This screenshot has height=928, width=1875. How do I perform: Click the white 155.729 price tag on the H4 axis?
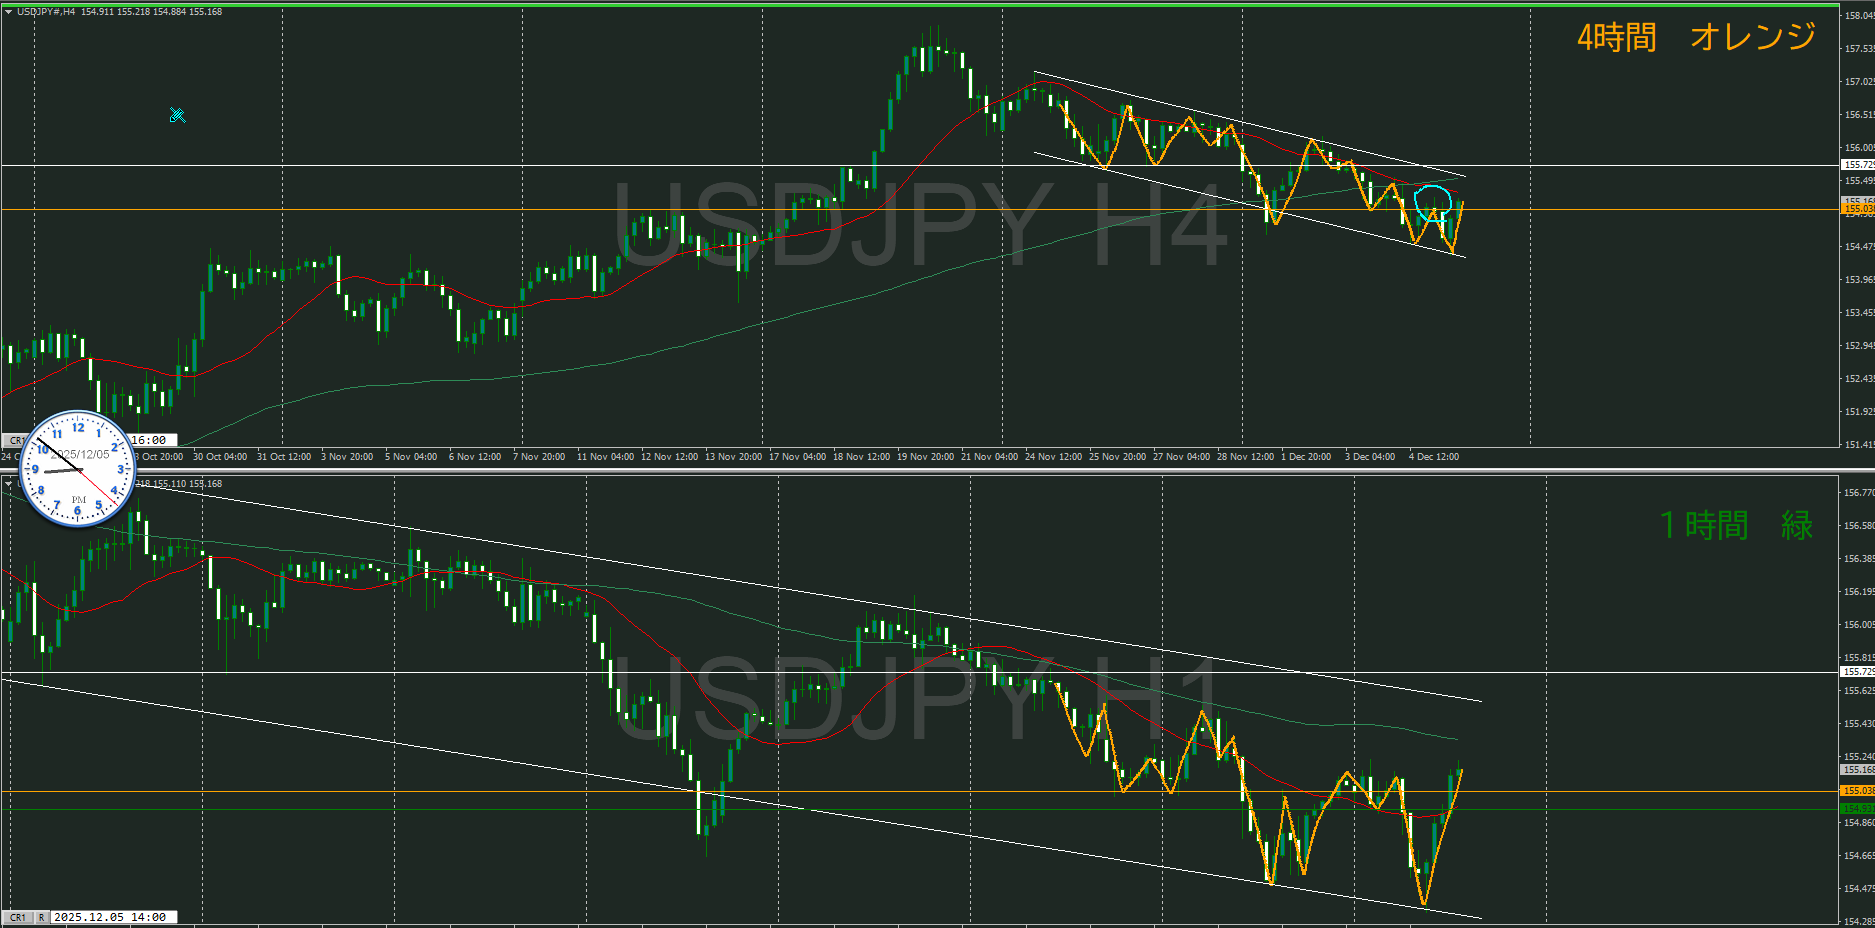click(x=1857, y=164)
